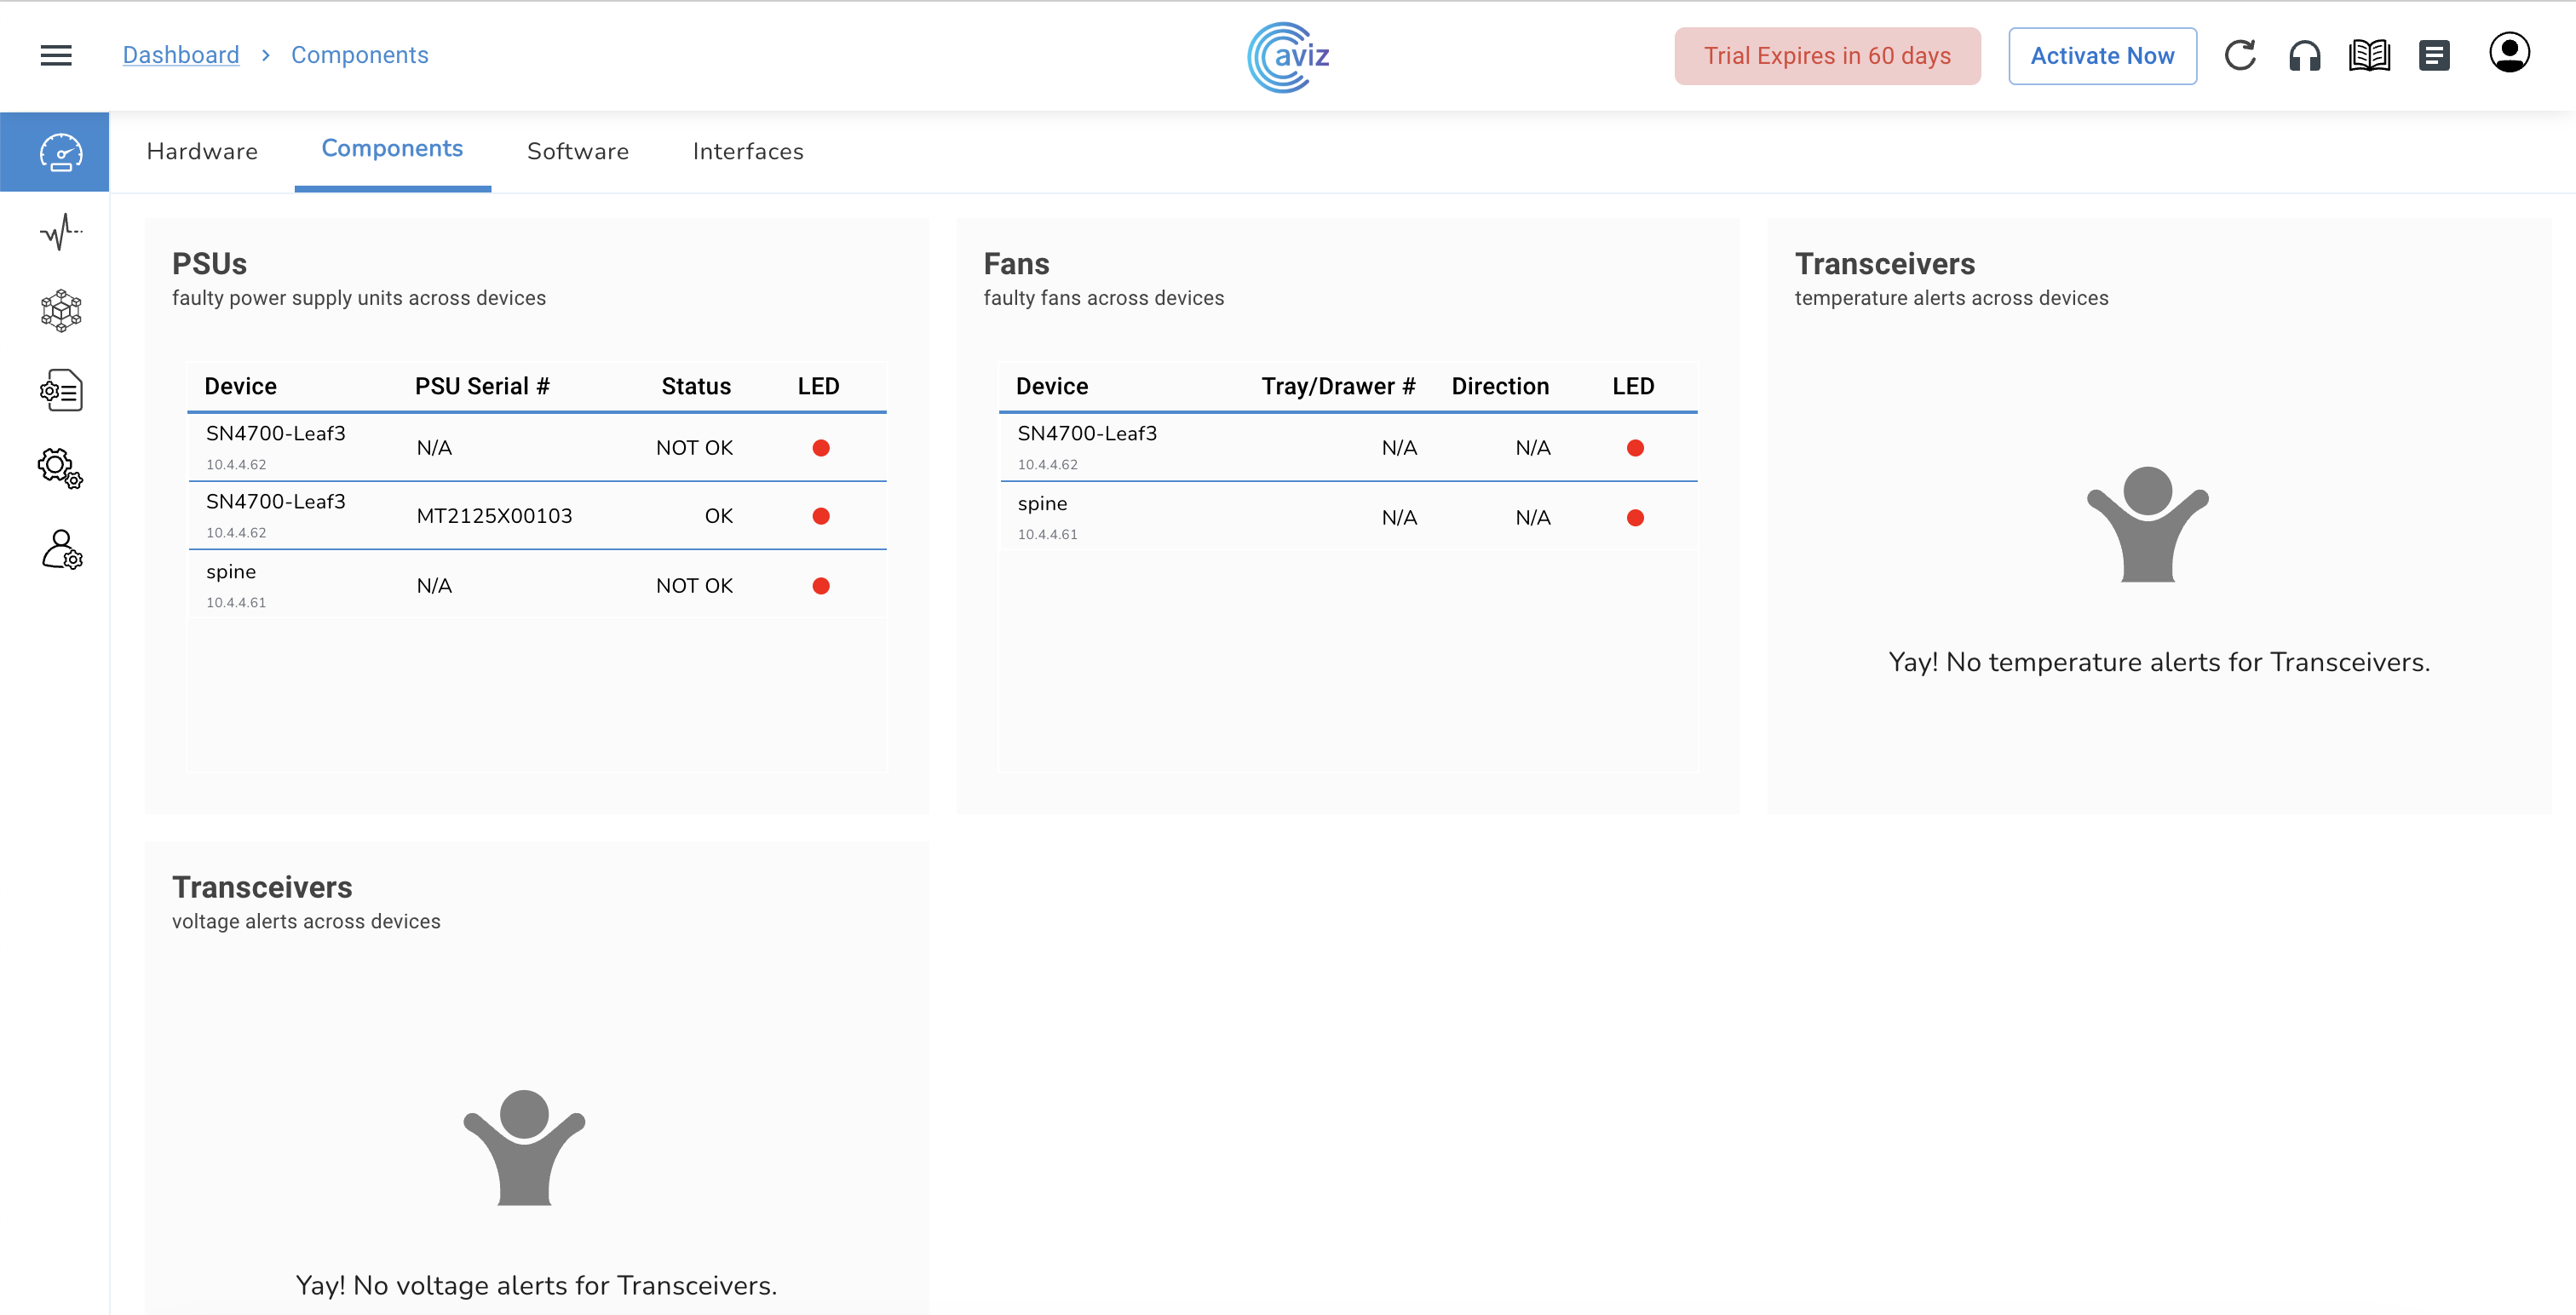The width and height of the screenshot is (2576, 1315).
Task: Click the dashboard gauge sidebar icon
Action: point(60,152)
